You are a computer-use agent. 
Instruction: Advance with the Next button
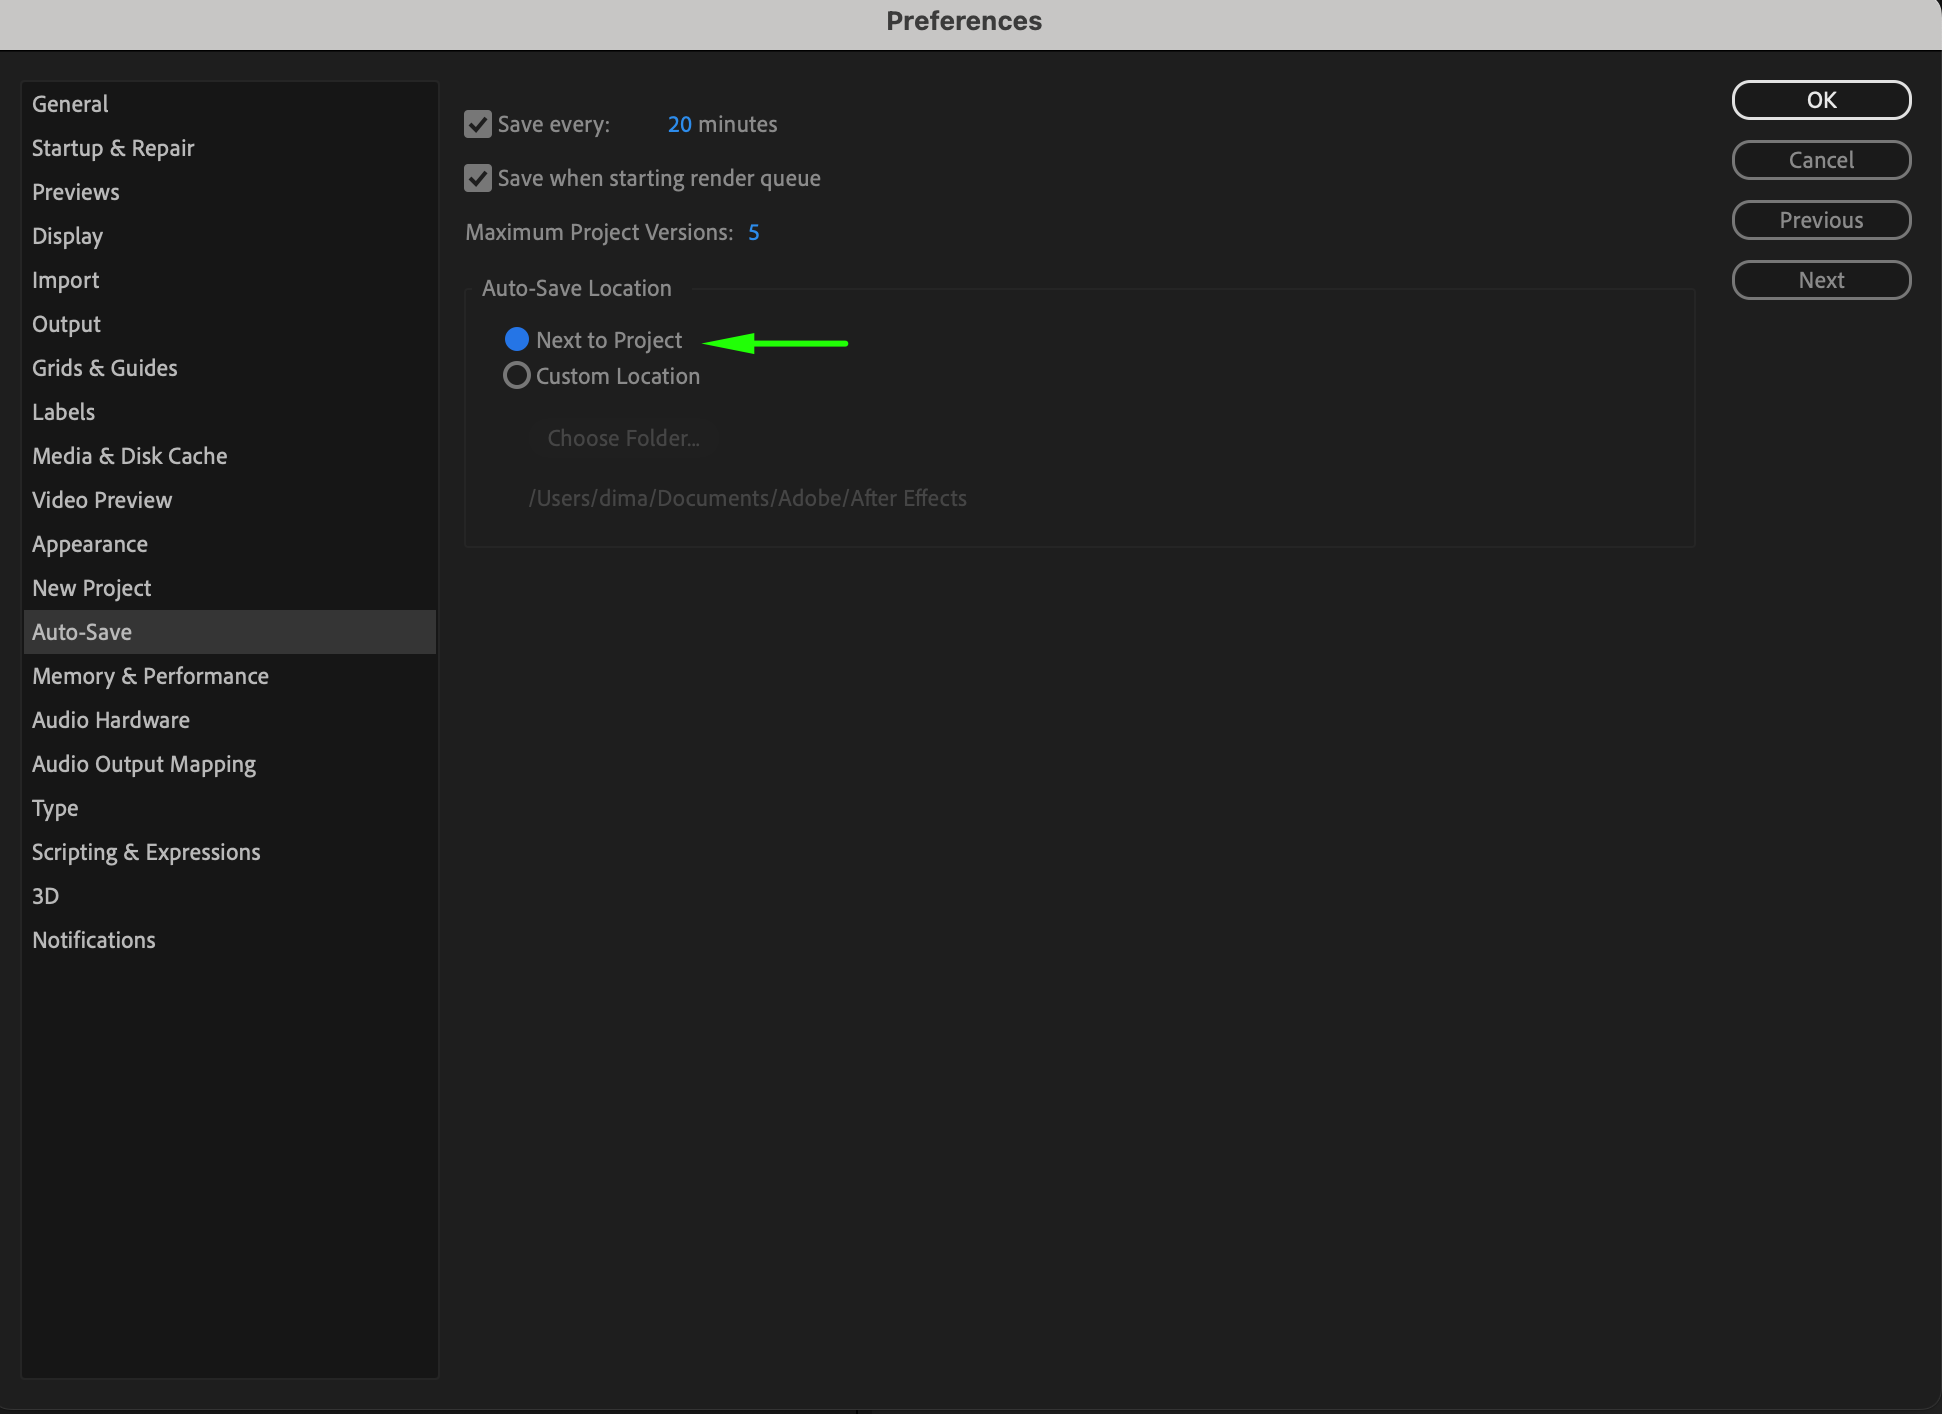1820,280
